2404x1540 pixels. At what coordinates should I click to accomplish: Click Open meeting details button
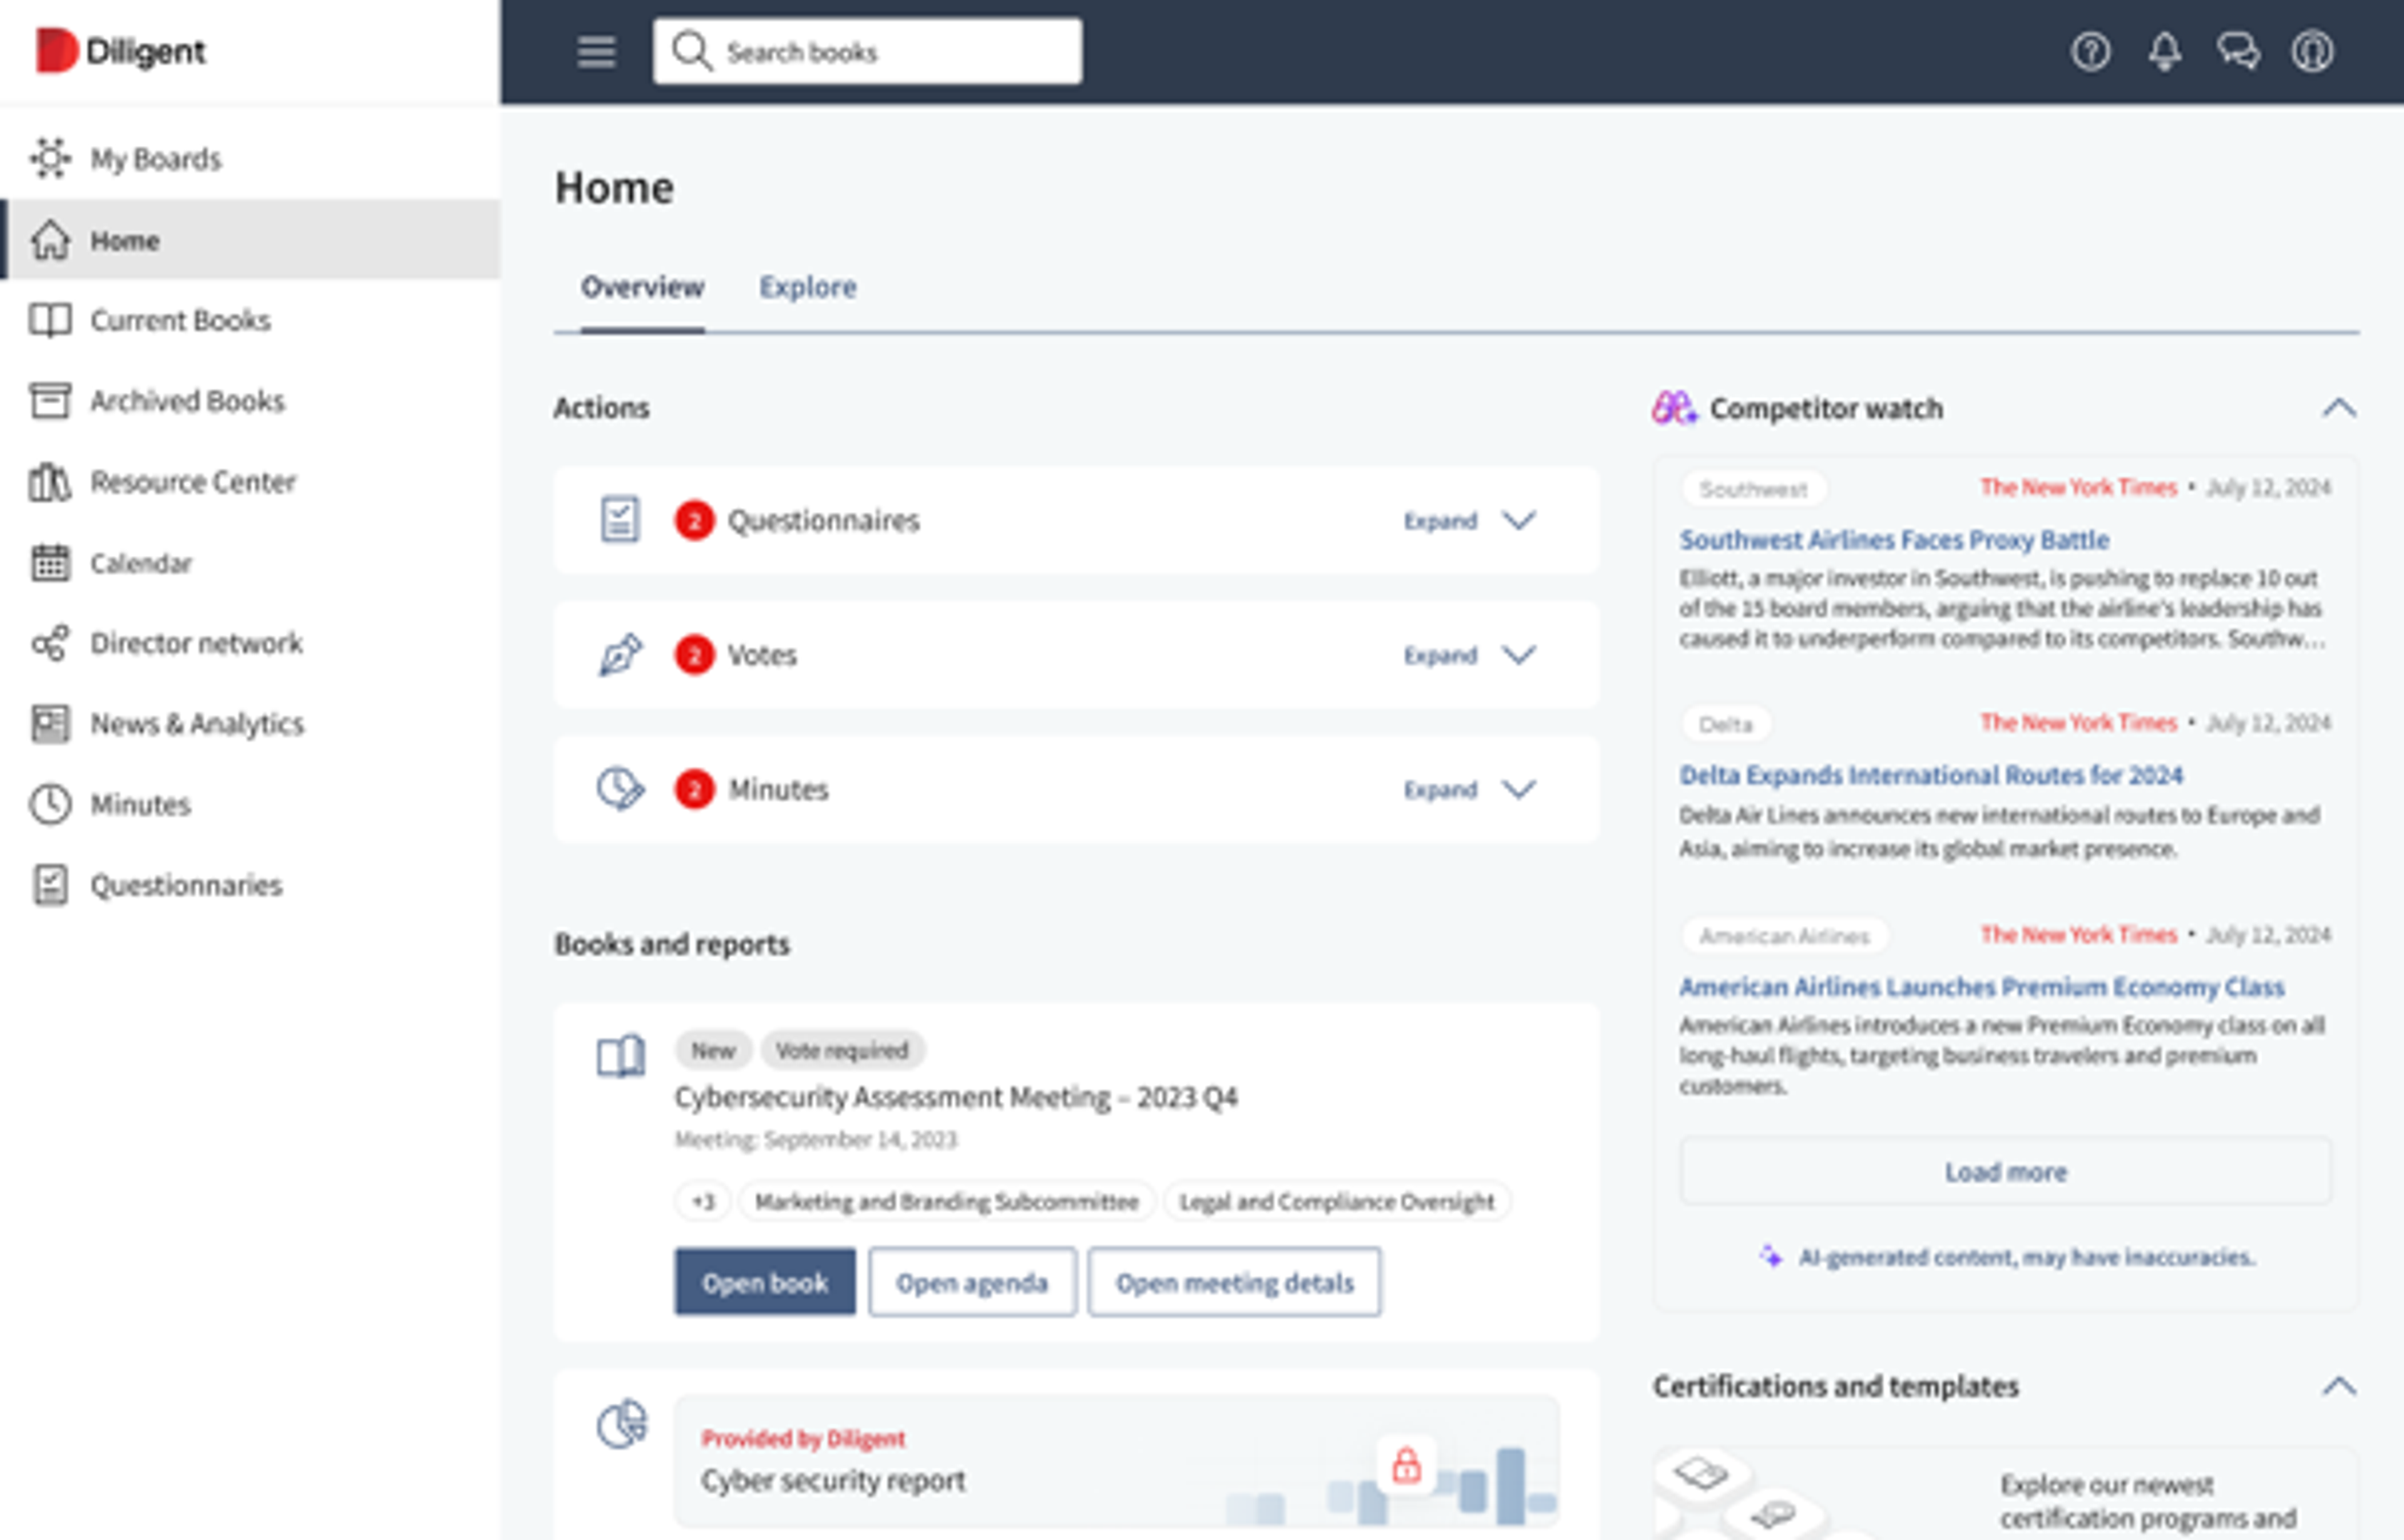(1234, 1282)
